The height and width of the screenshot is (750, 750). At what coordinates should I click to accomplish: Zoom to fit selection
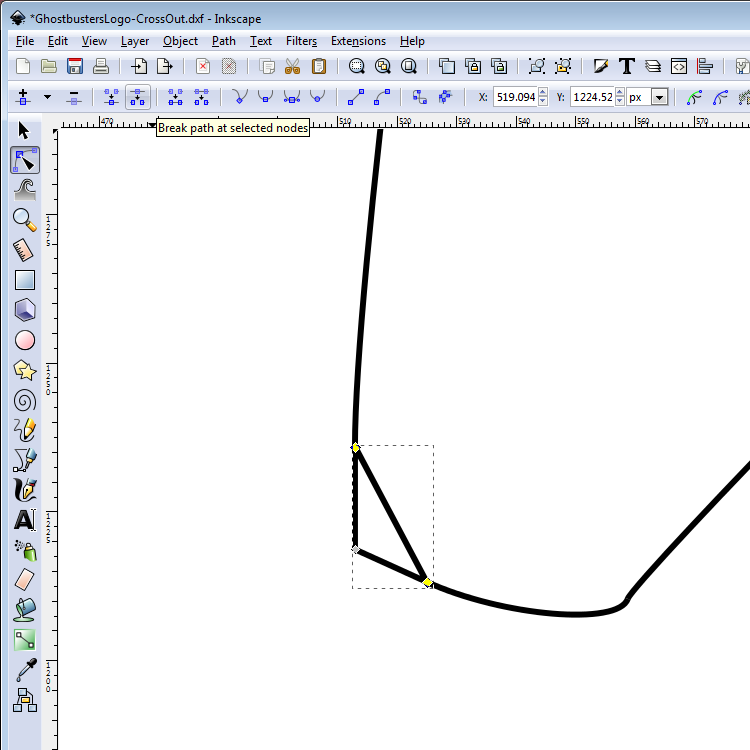(x=356, y=66)
